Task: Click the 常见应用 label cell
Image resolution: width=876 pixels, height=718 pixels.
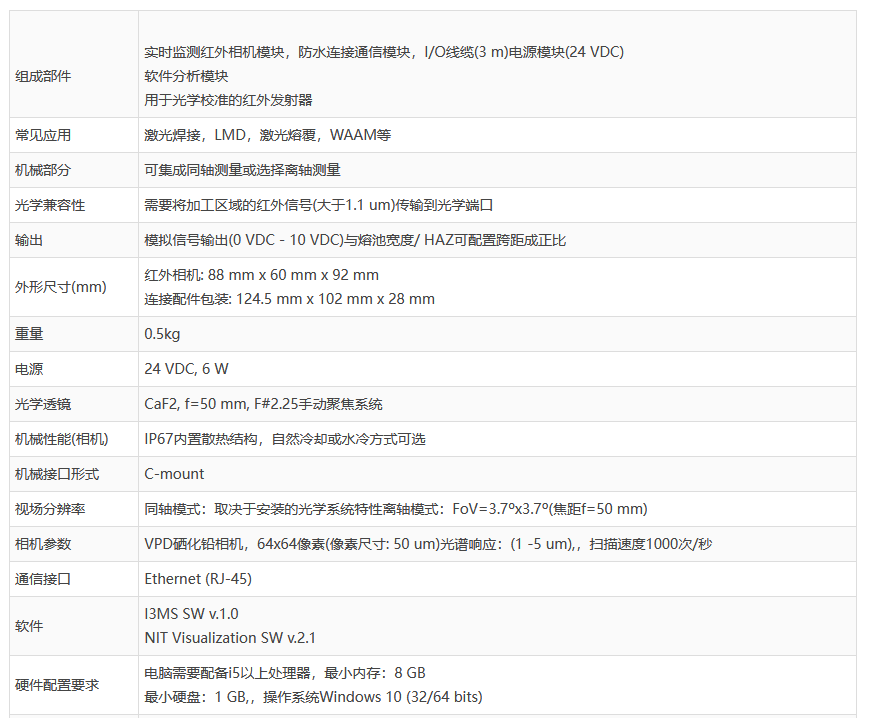Action: [x=43, y=135]
